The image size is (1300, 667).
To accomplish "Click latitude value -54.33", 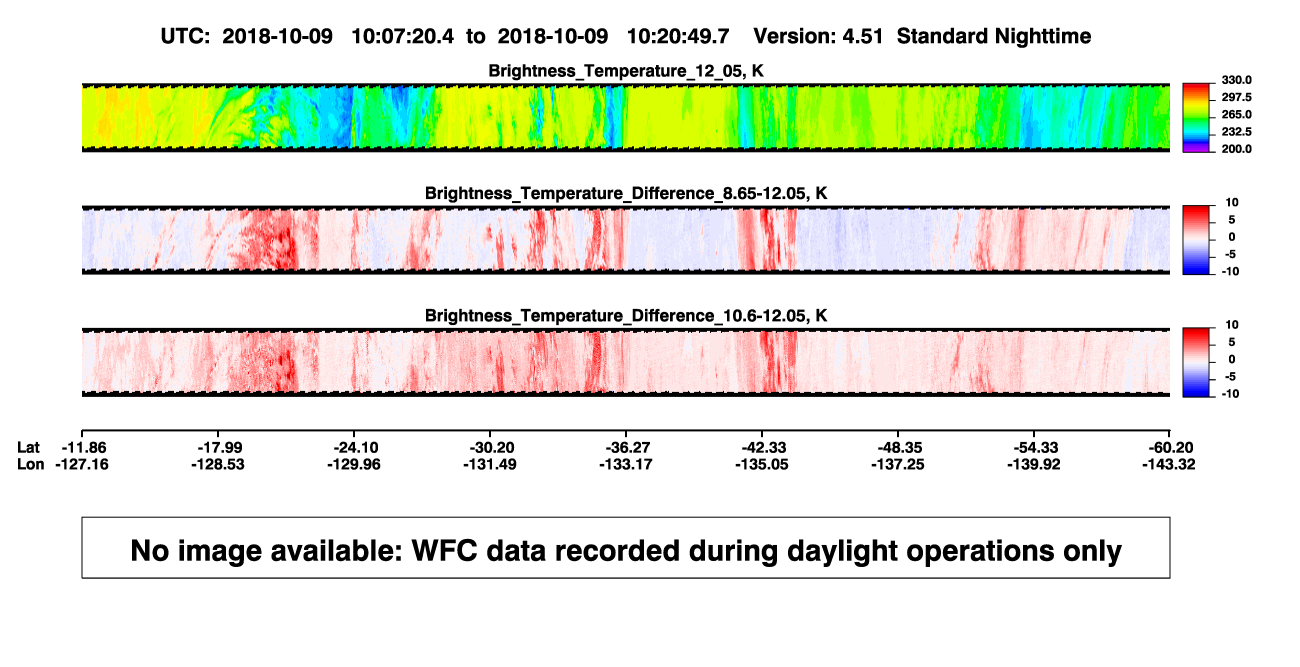I will tap(1034, 447).
